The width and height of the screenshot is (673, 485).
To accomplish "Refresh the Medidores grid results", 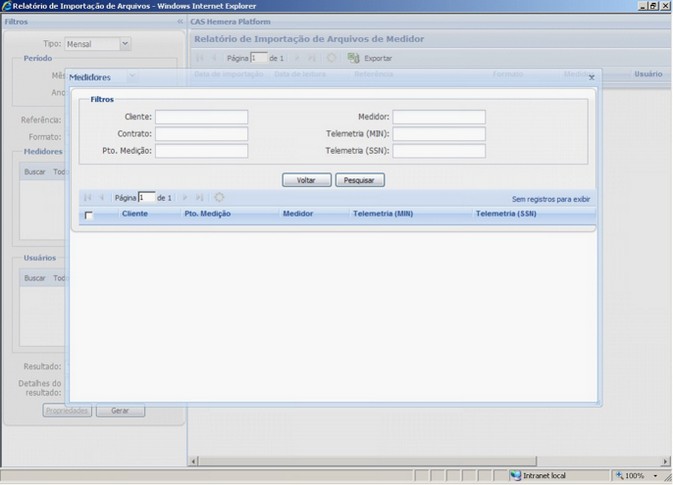I will click(219, 198).
